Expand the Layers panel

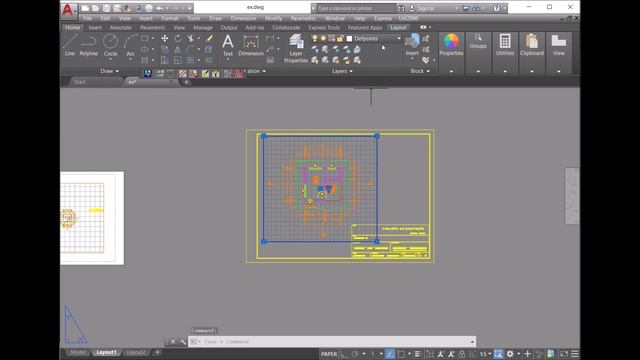coord(342,71)
